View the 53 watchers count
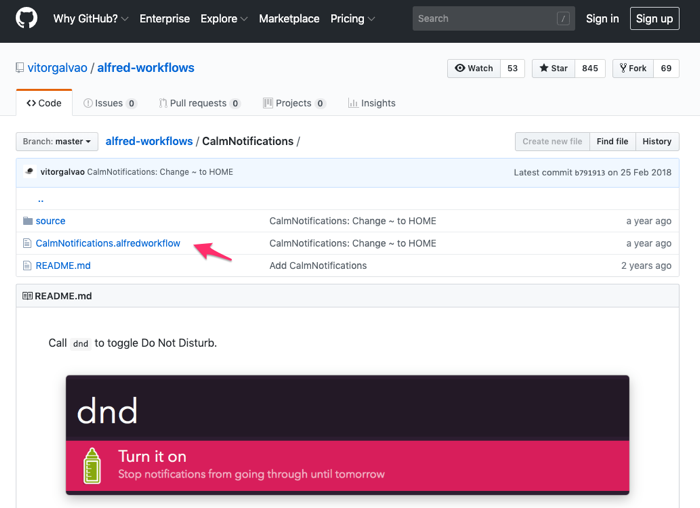The height and width of the screenshot is (508, 700). coord(512,68)
